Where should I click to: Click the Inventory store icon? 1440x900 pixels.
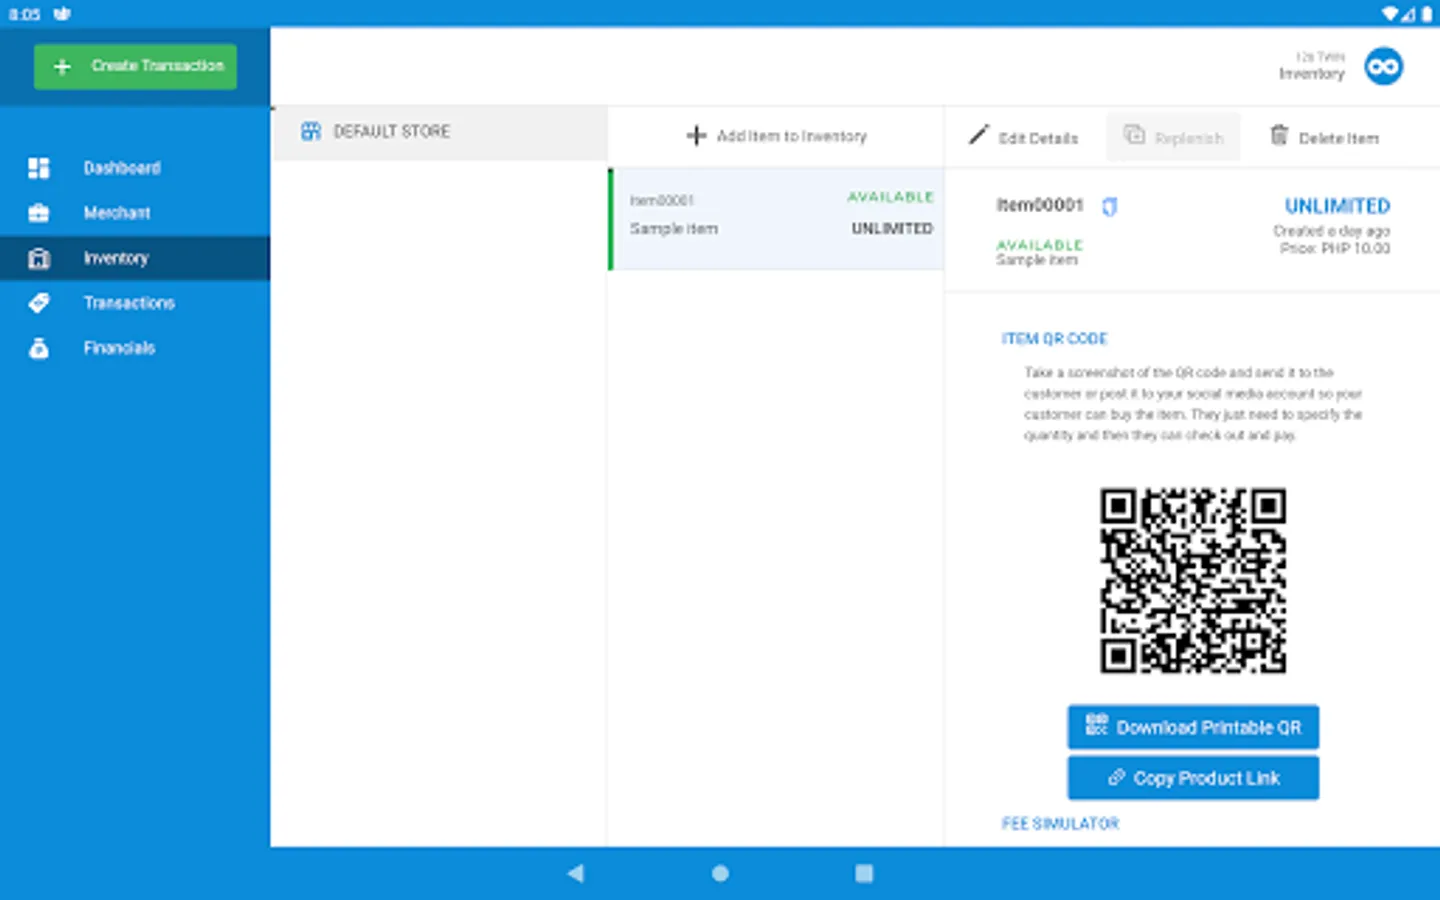pyautogui.click(x=39, y=258)
